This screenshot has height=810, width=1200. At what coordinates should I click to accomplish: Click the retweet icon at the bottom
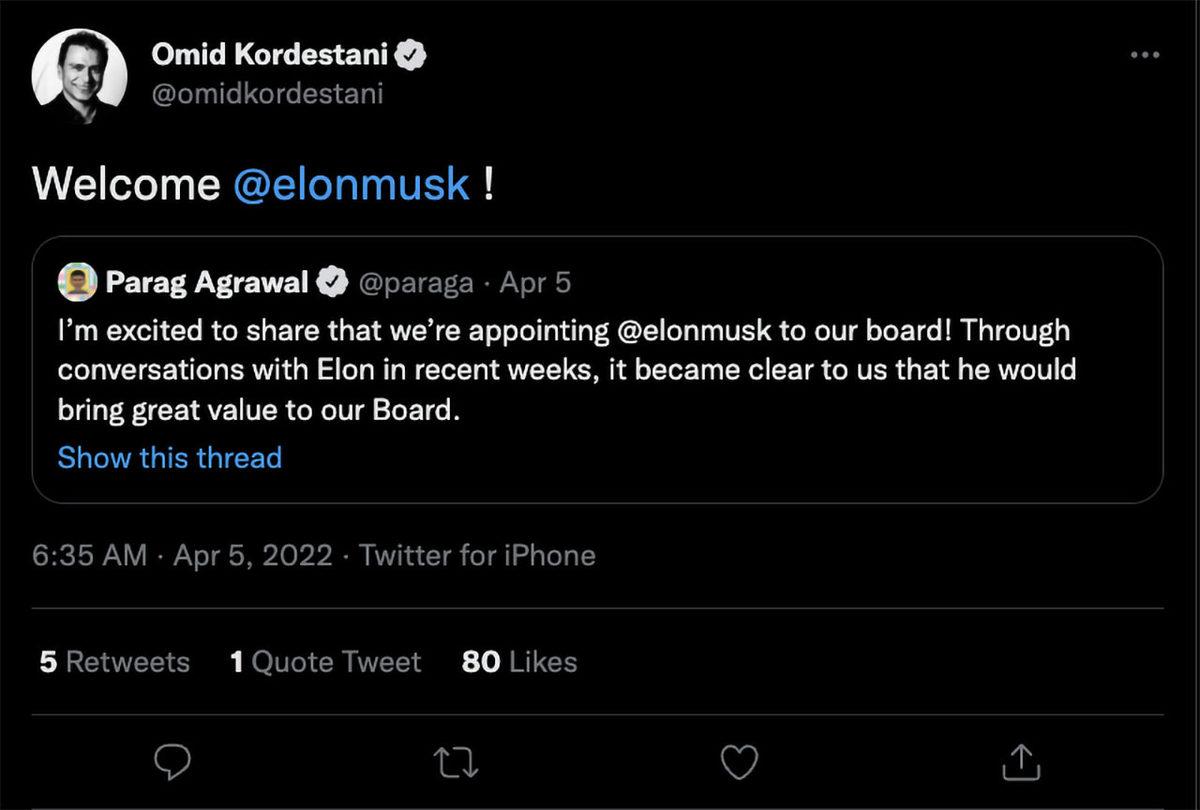456,762
